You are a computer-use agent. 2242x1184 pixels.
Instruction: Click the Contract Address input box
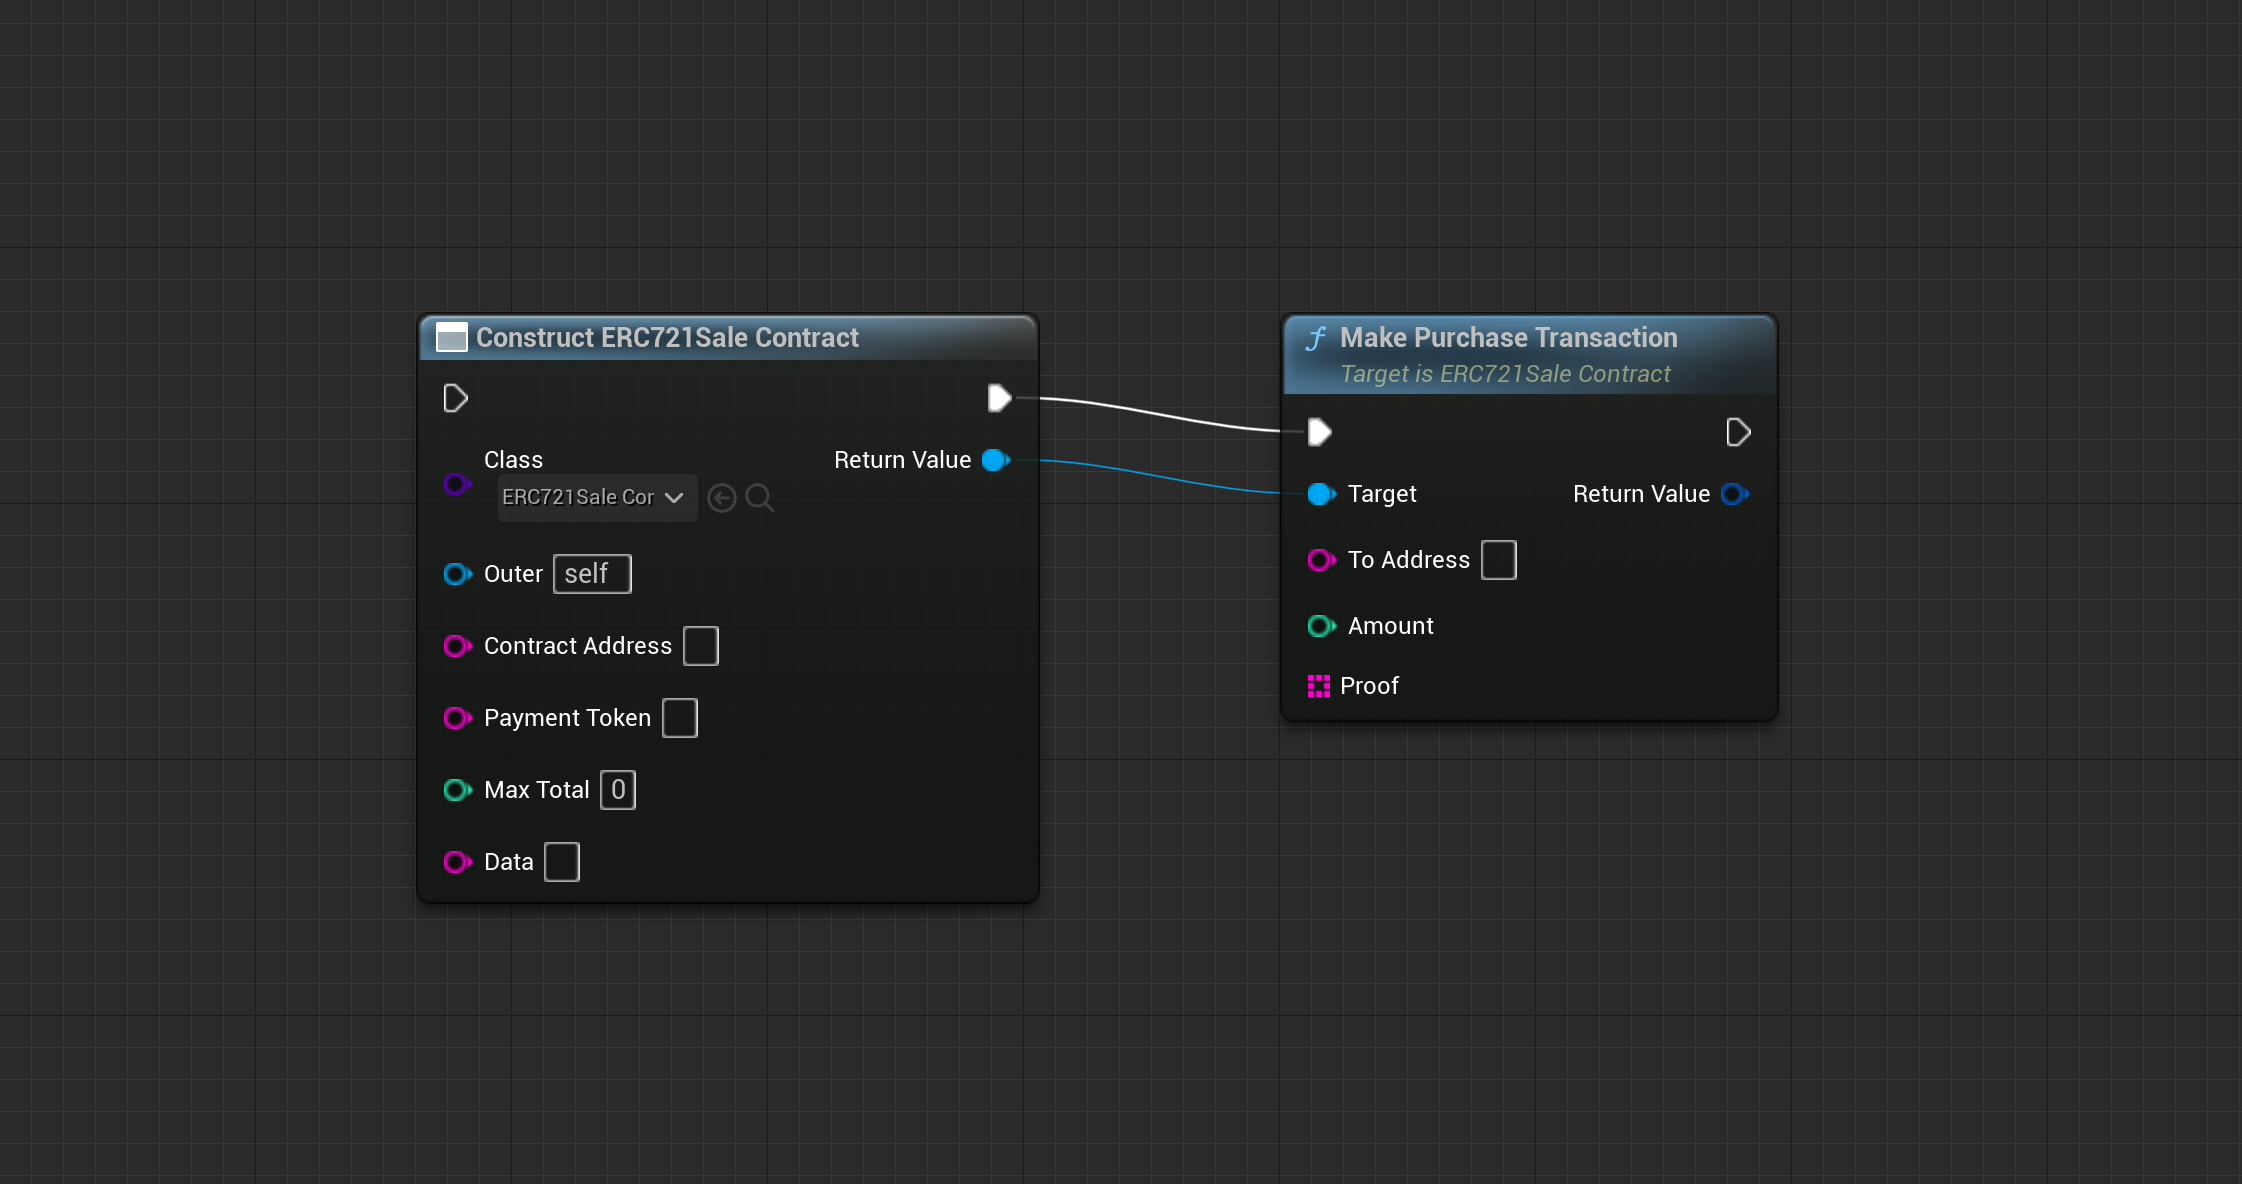[700, 646]
